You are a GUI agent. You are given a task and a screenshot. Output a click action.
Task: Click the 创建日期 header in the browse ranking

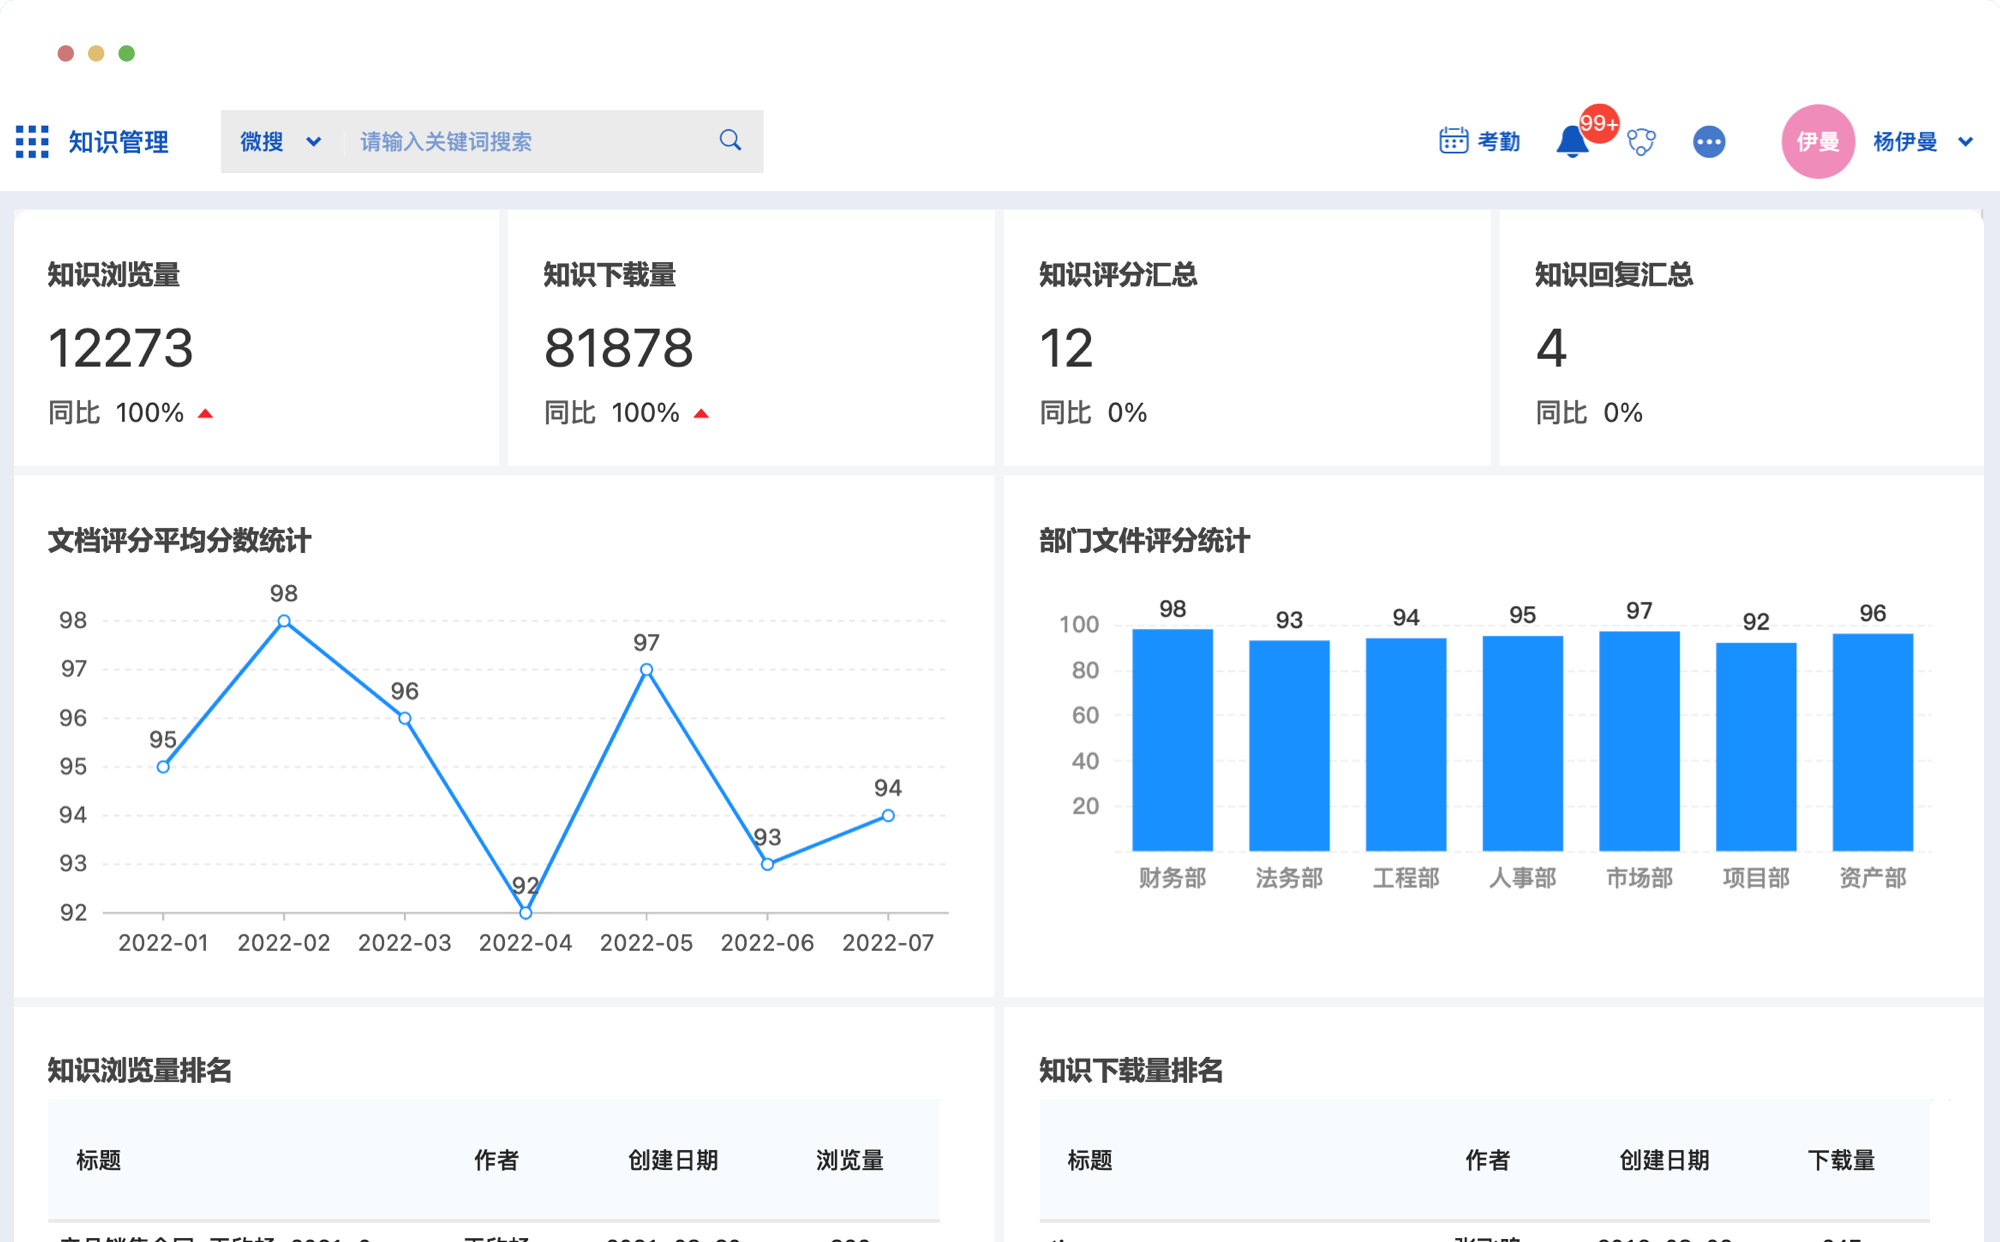(673, 1160)
